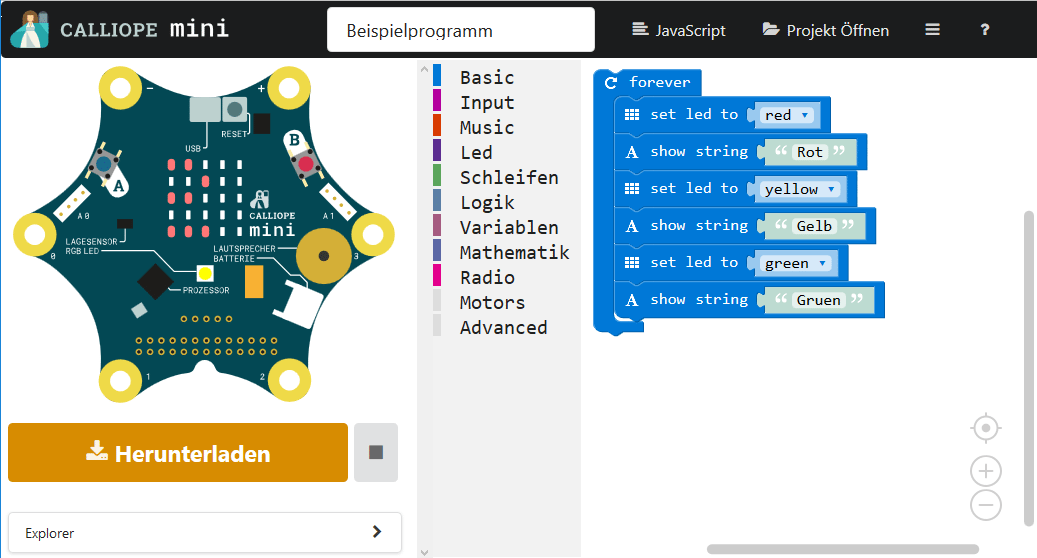The height and width of the screenshot is (558, 1037).
Task: Click button B on the simulator board
Action: point(306,163)
